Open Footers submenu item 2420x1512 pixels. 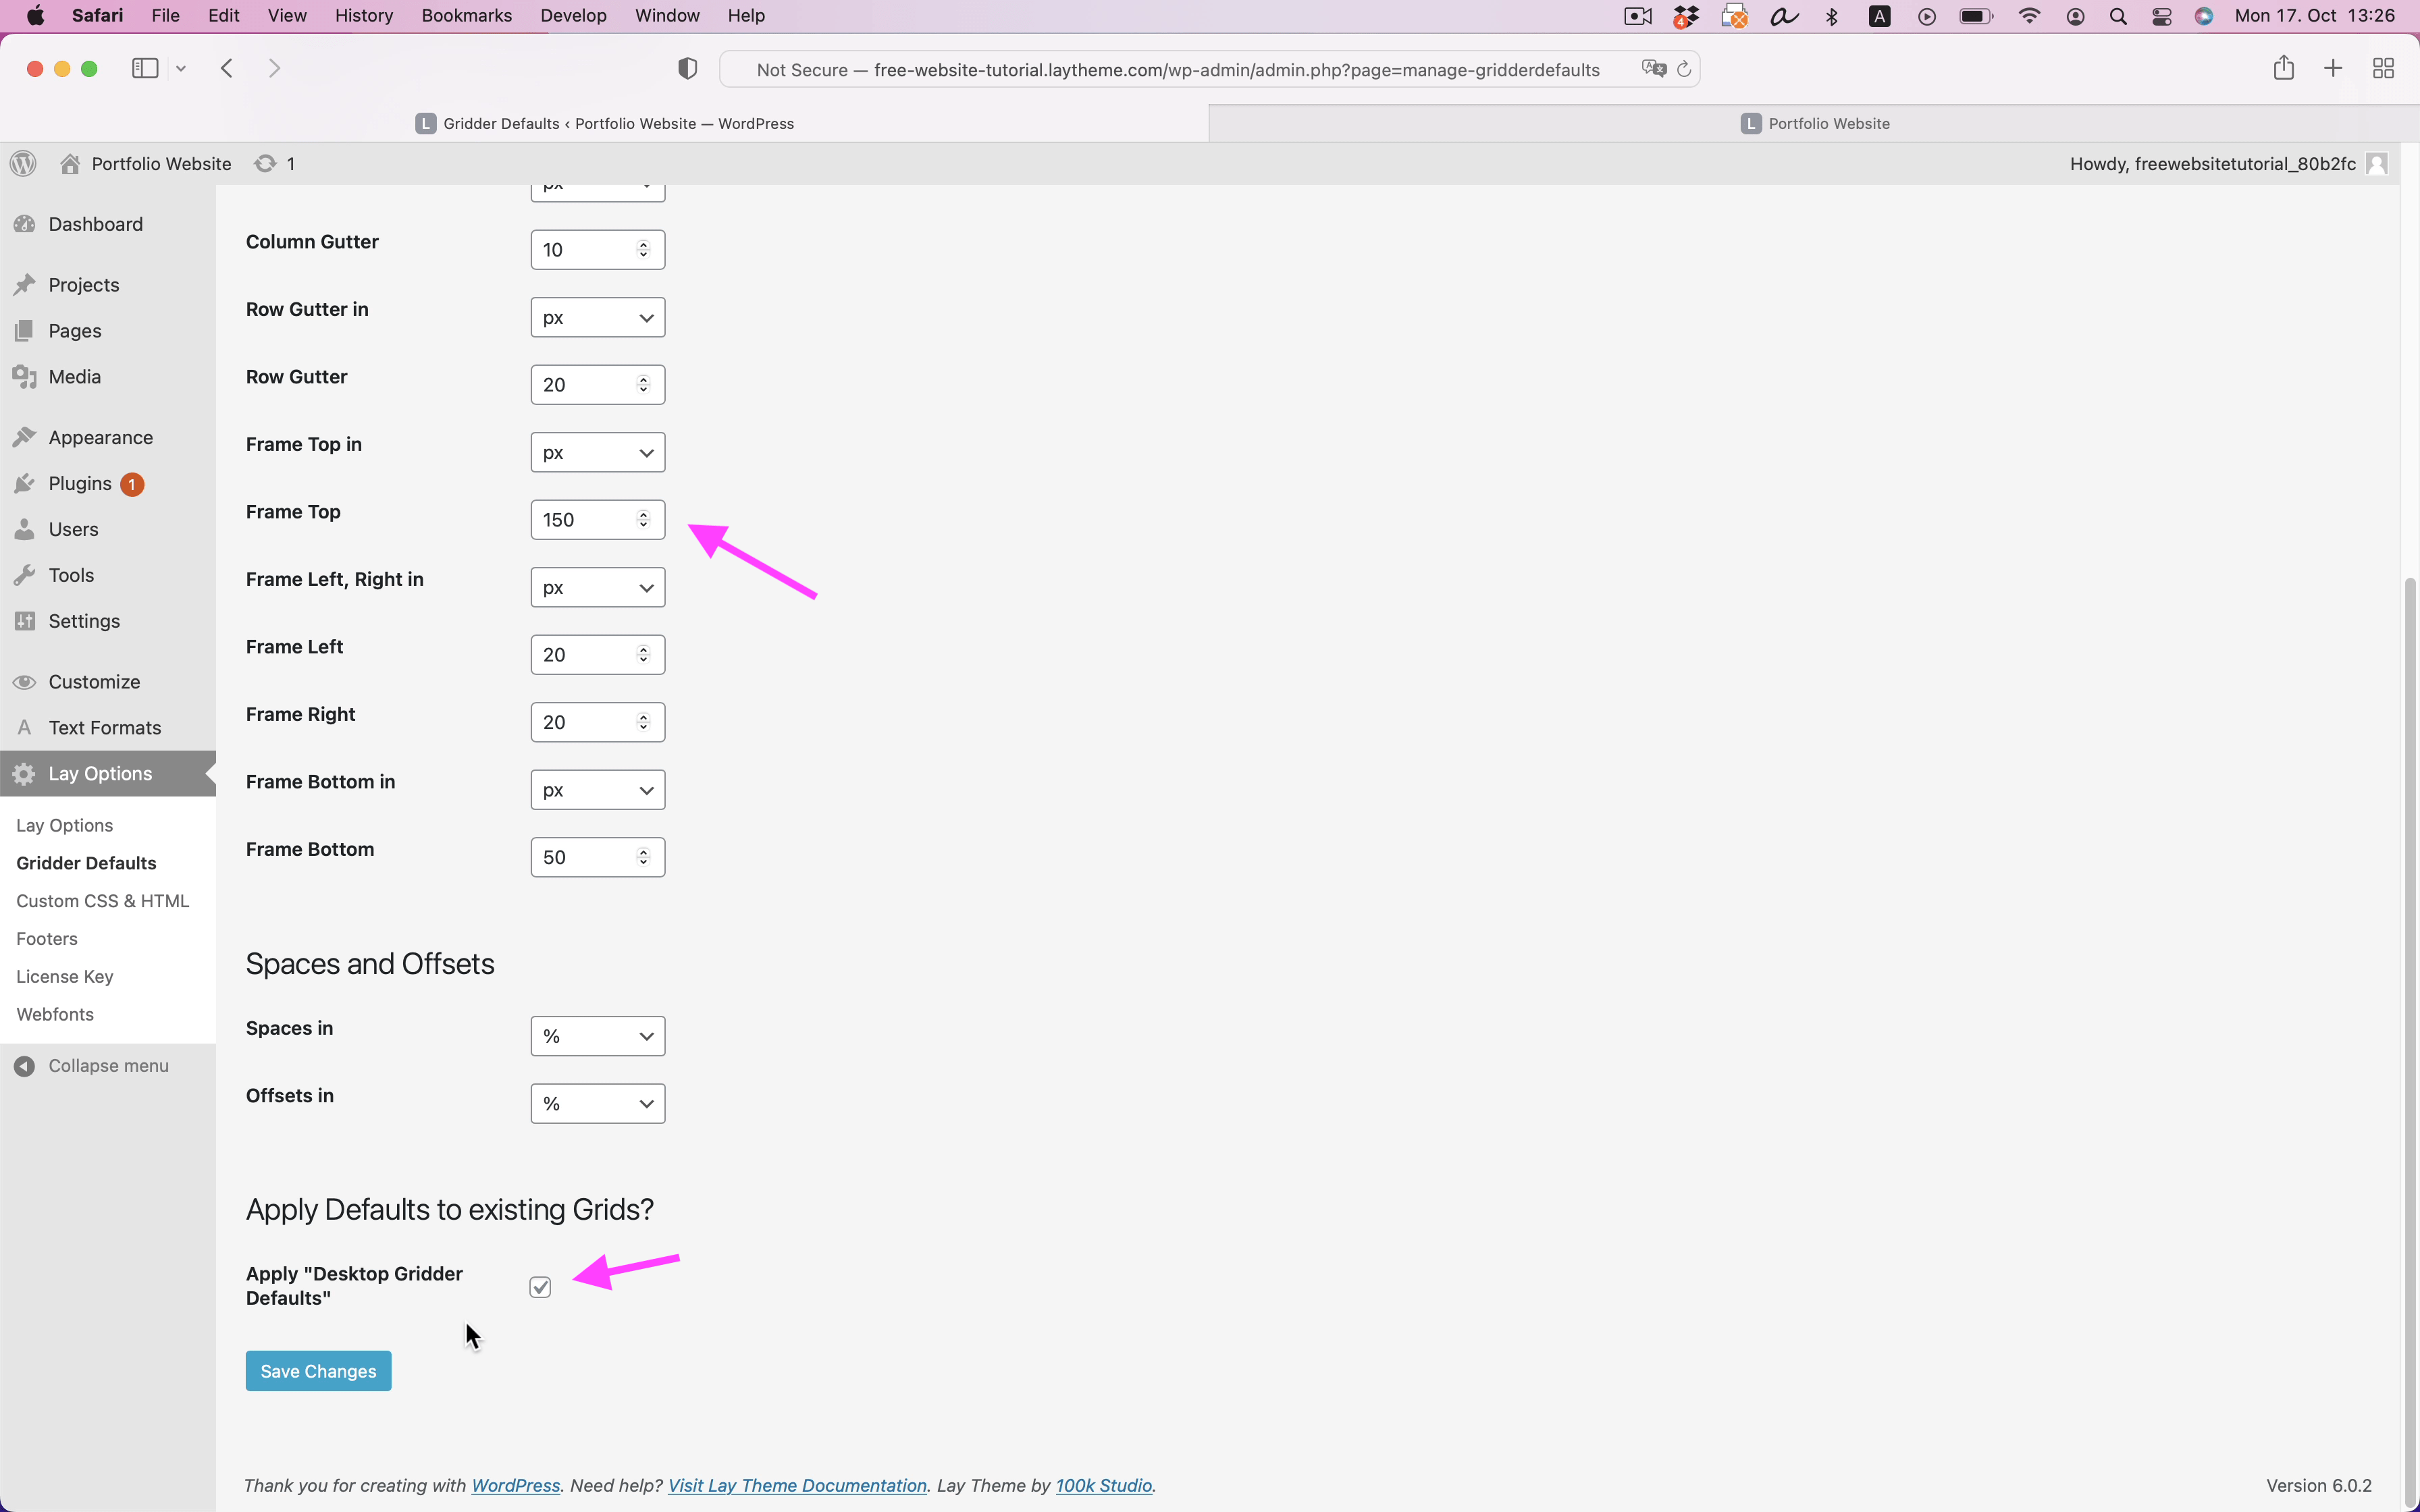46,939
